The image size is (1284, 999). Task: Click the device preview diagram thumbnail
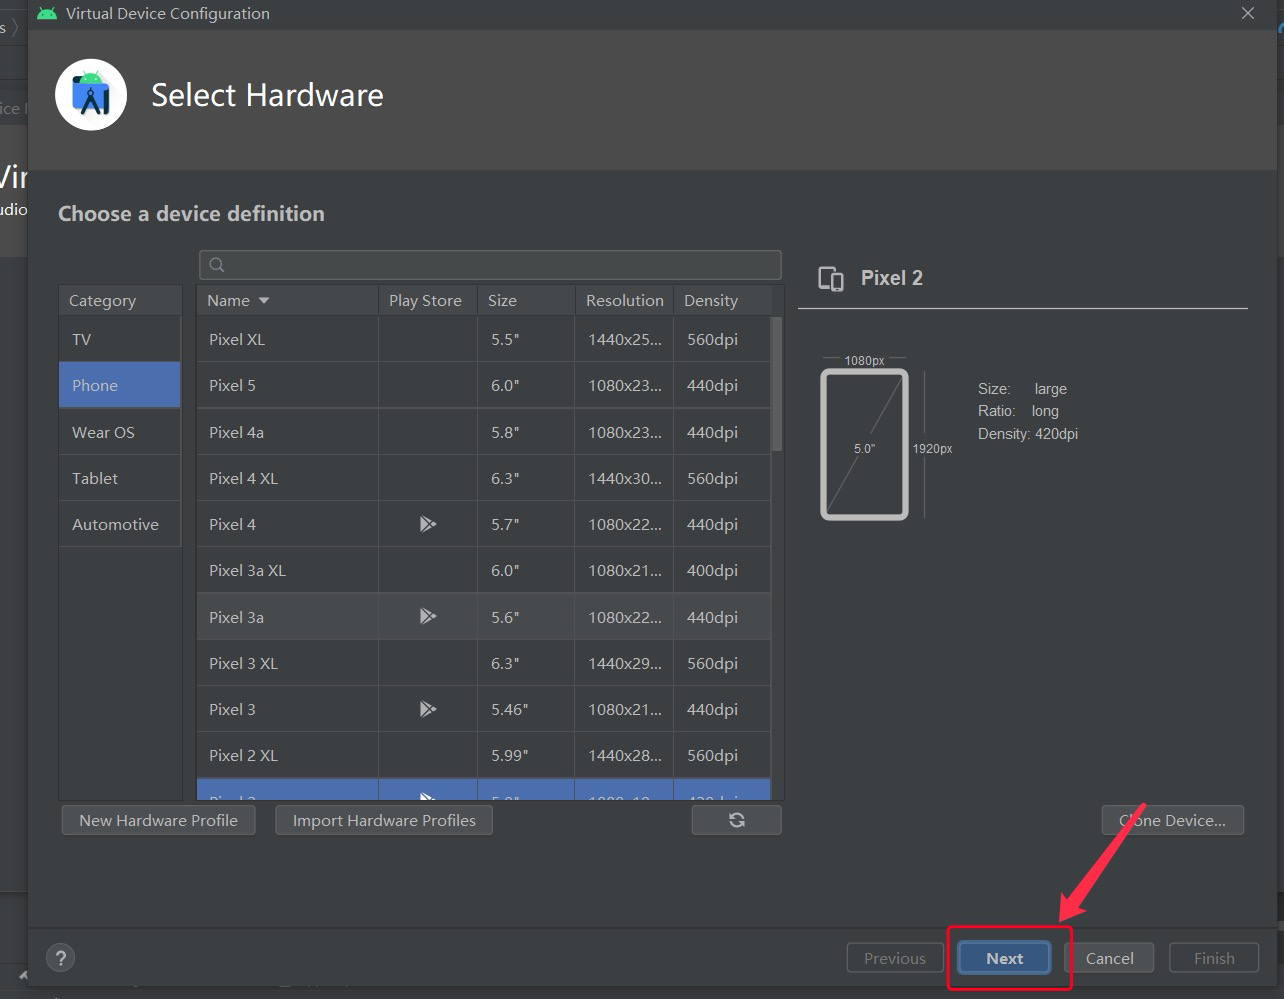pos(865,444)
